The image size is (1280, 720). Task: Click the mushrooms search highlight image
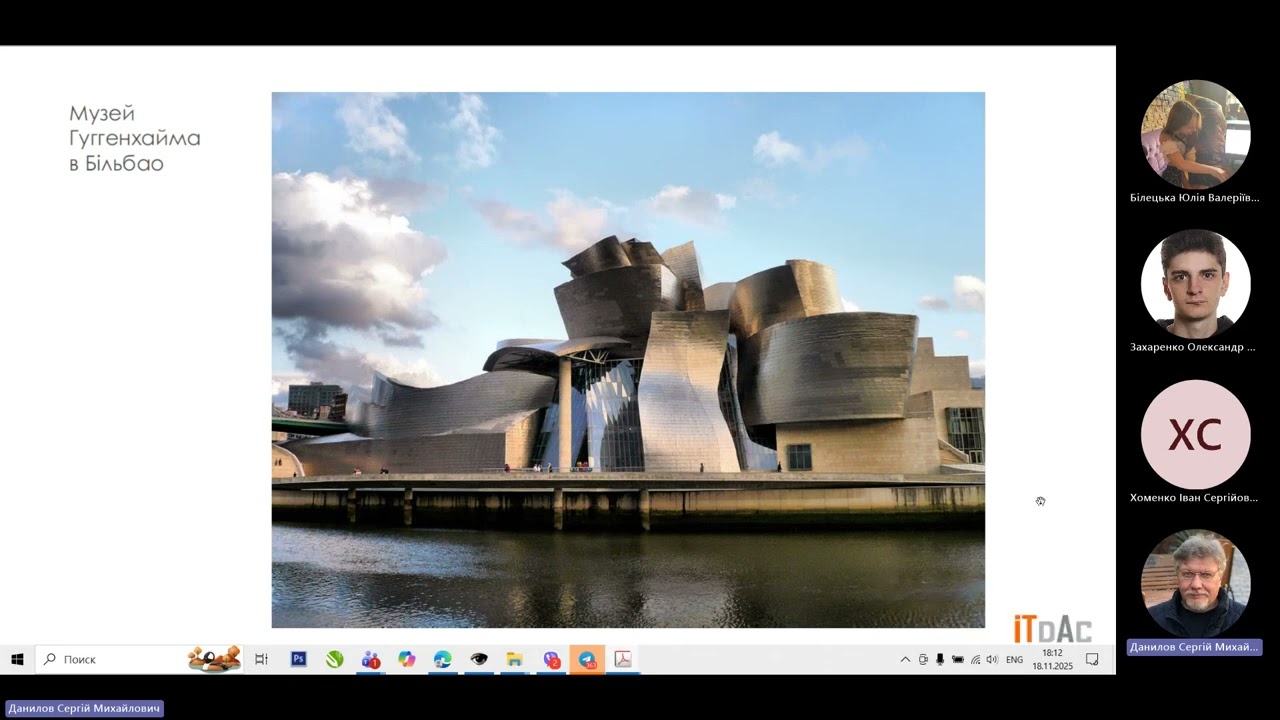pos(214,659)
